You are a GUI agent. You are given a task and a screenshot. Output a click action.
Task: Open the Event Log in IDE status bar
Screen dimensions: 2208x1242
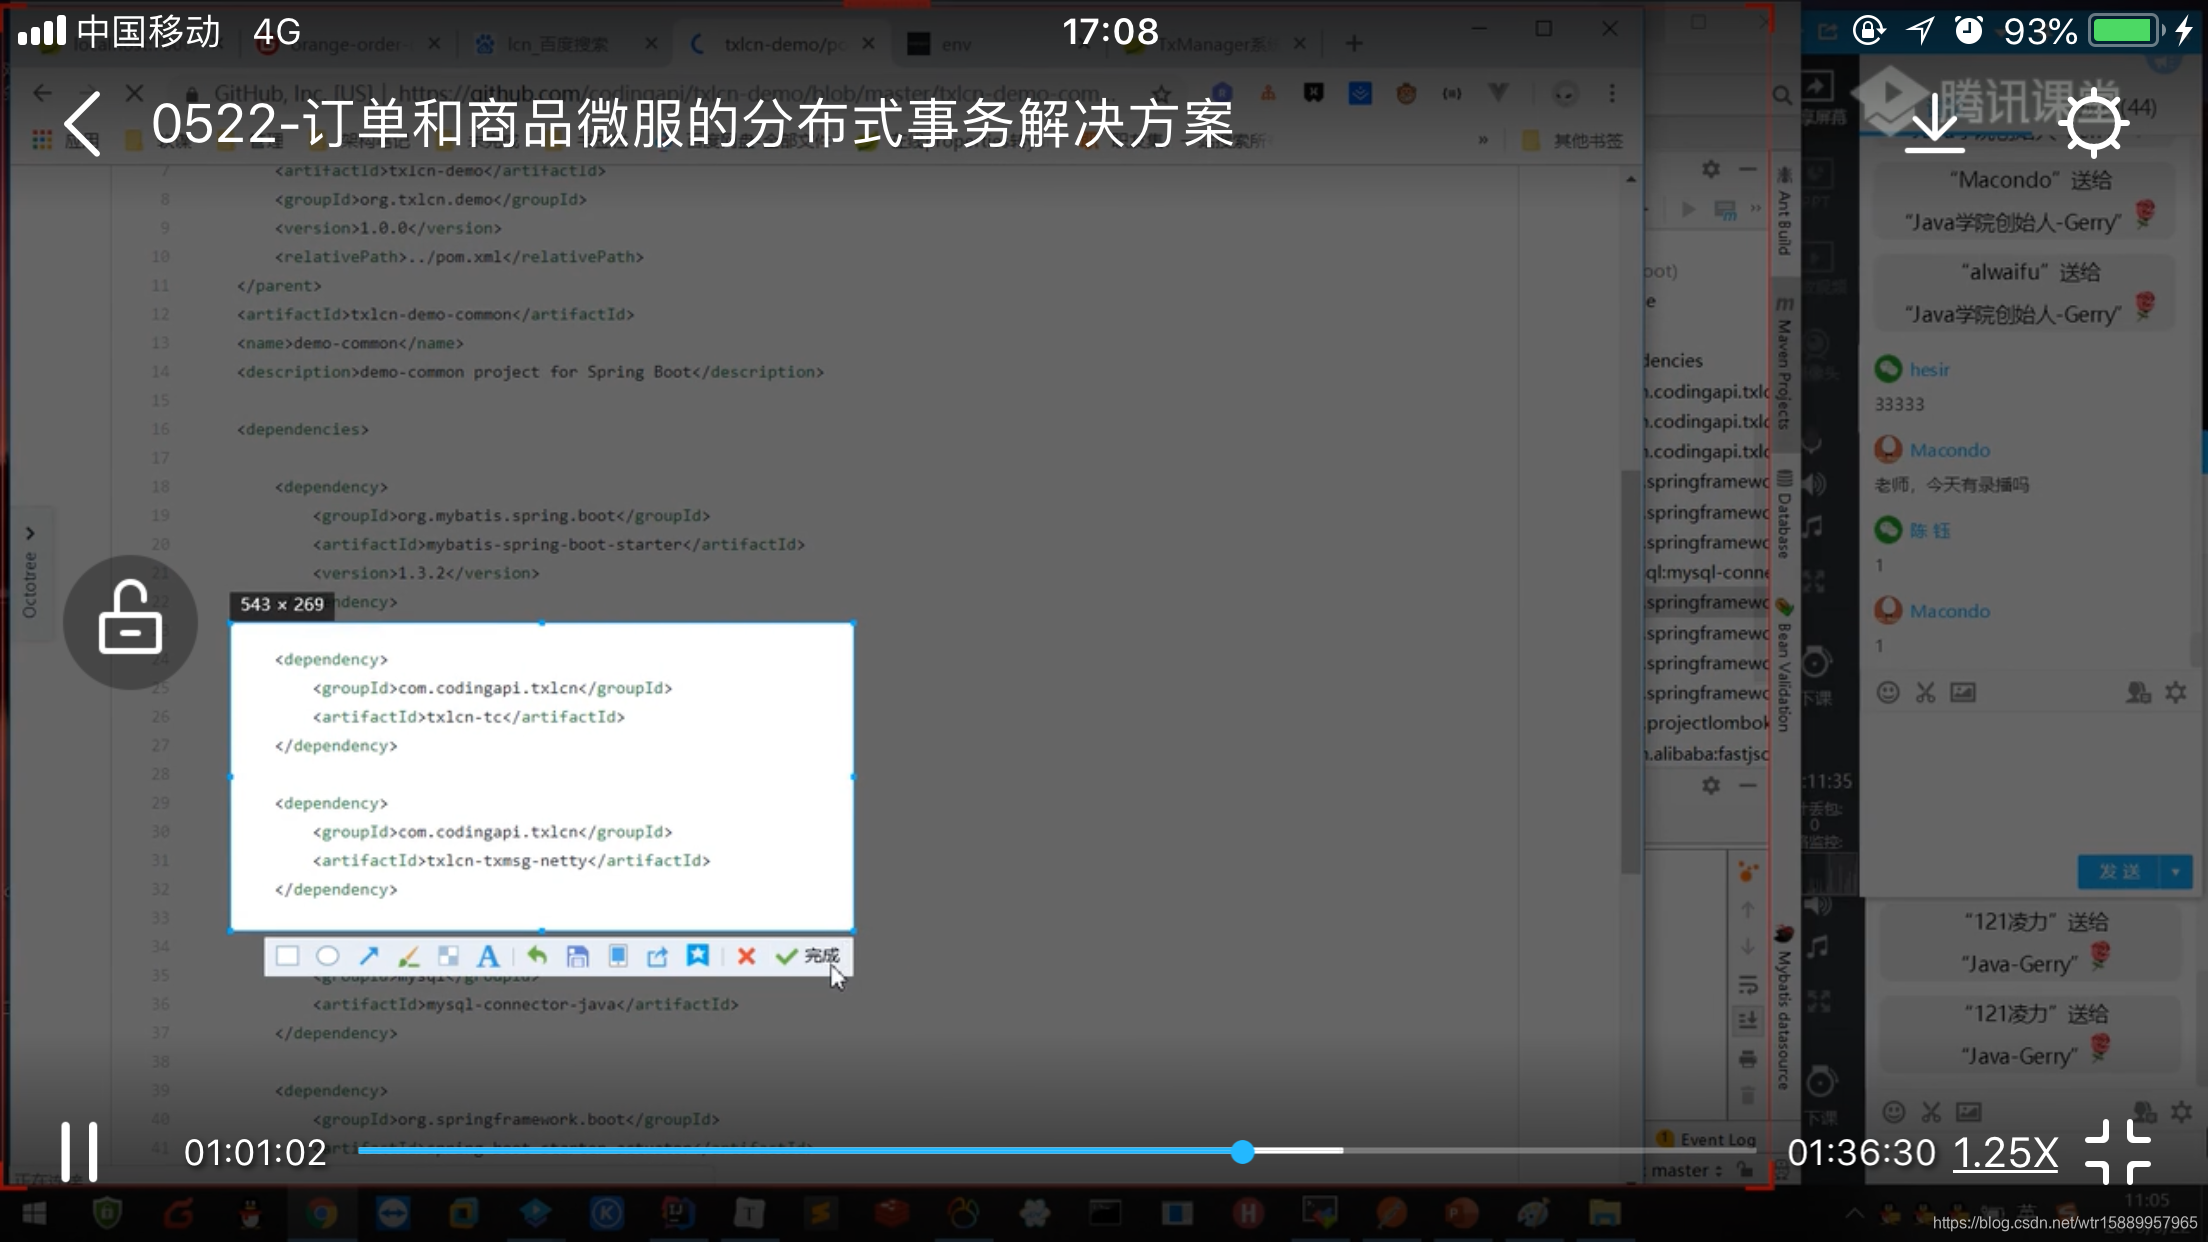coord(1705,1139)
